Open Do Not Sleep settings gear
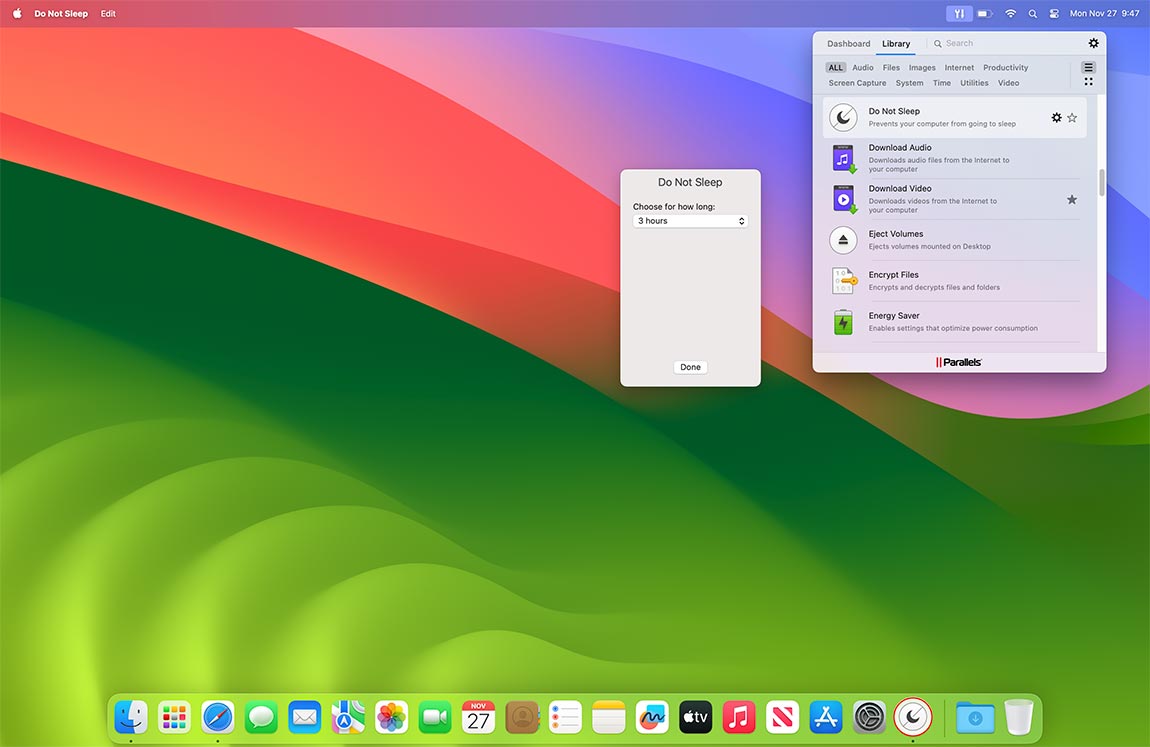Image resolution: width=1150 pixels, height=747 pixels. [x=1056, y=118]
